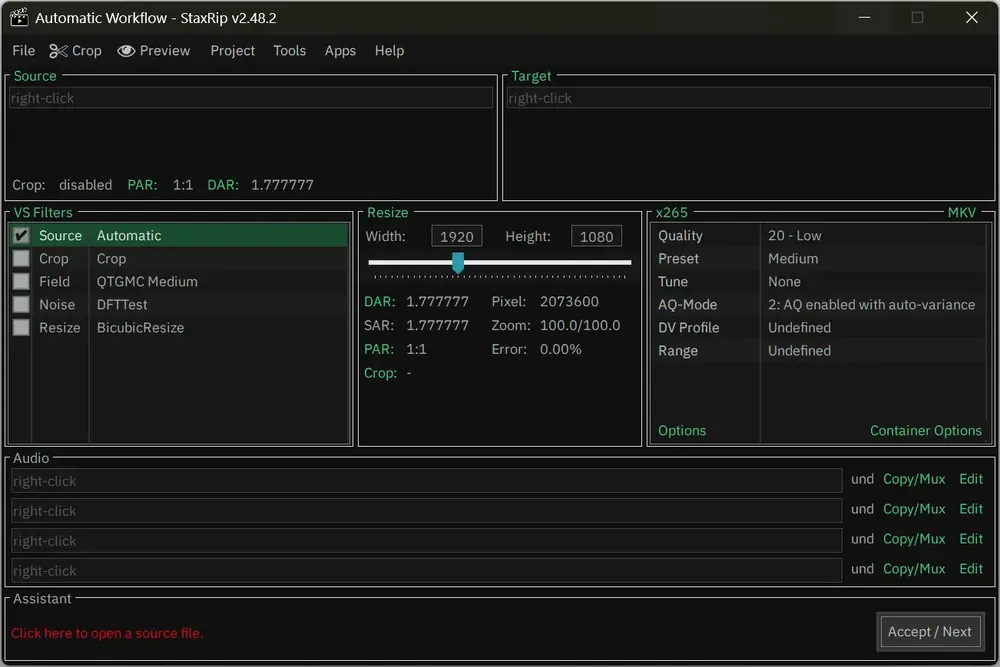Open the Tools menu
The image size is (1000, 667).
pos(290,51)
